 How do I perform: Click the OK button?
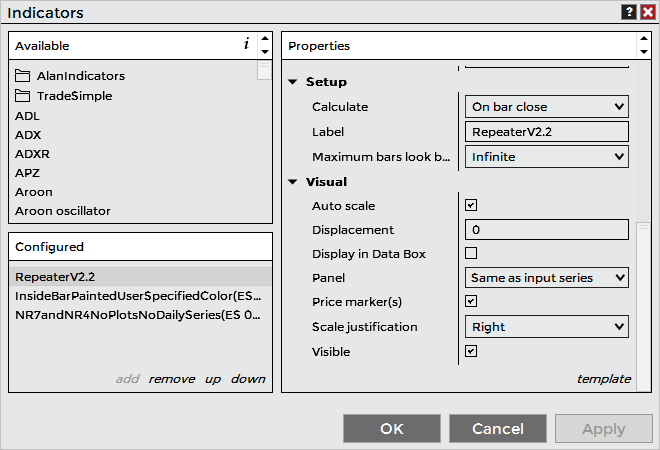point(392,429)
